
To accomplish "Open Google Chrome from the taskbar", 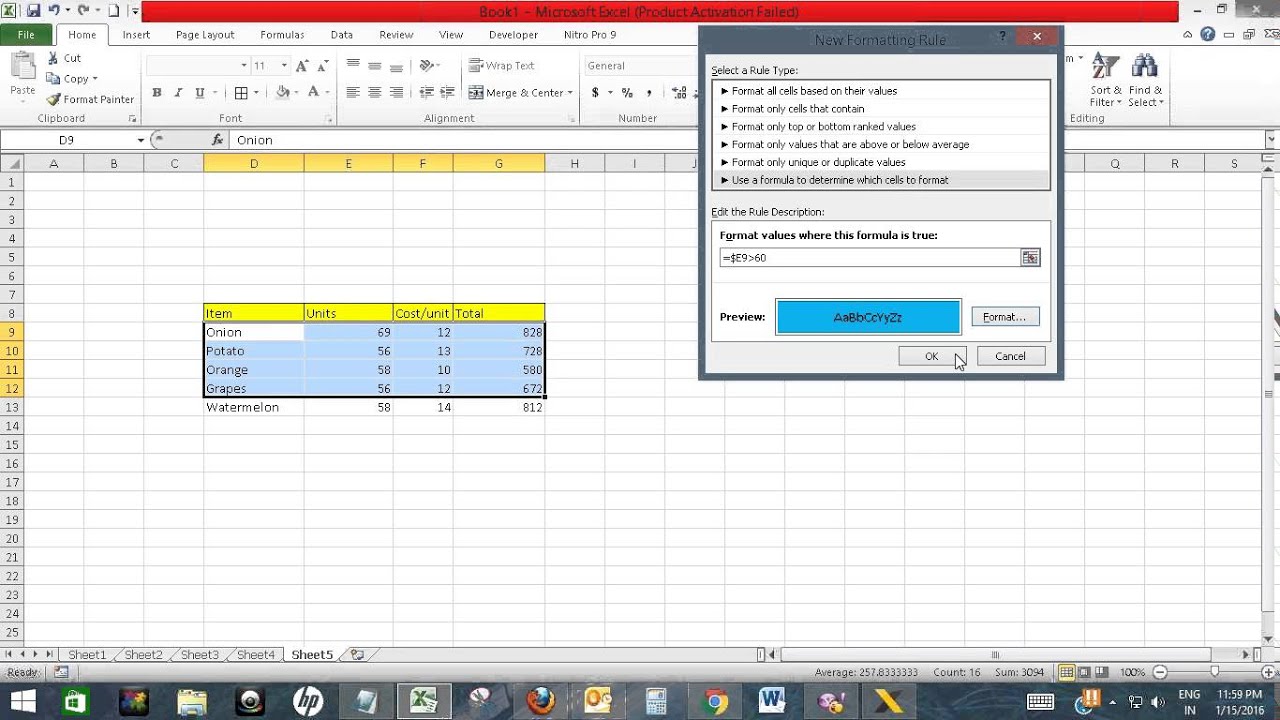I will (x=714, y=700).
